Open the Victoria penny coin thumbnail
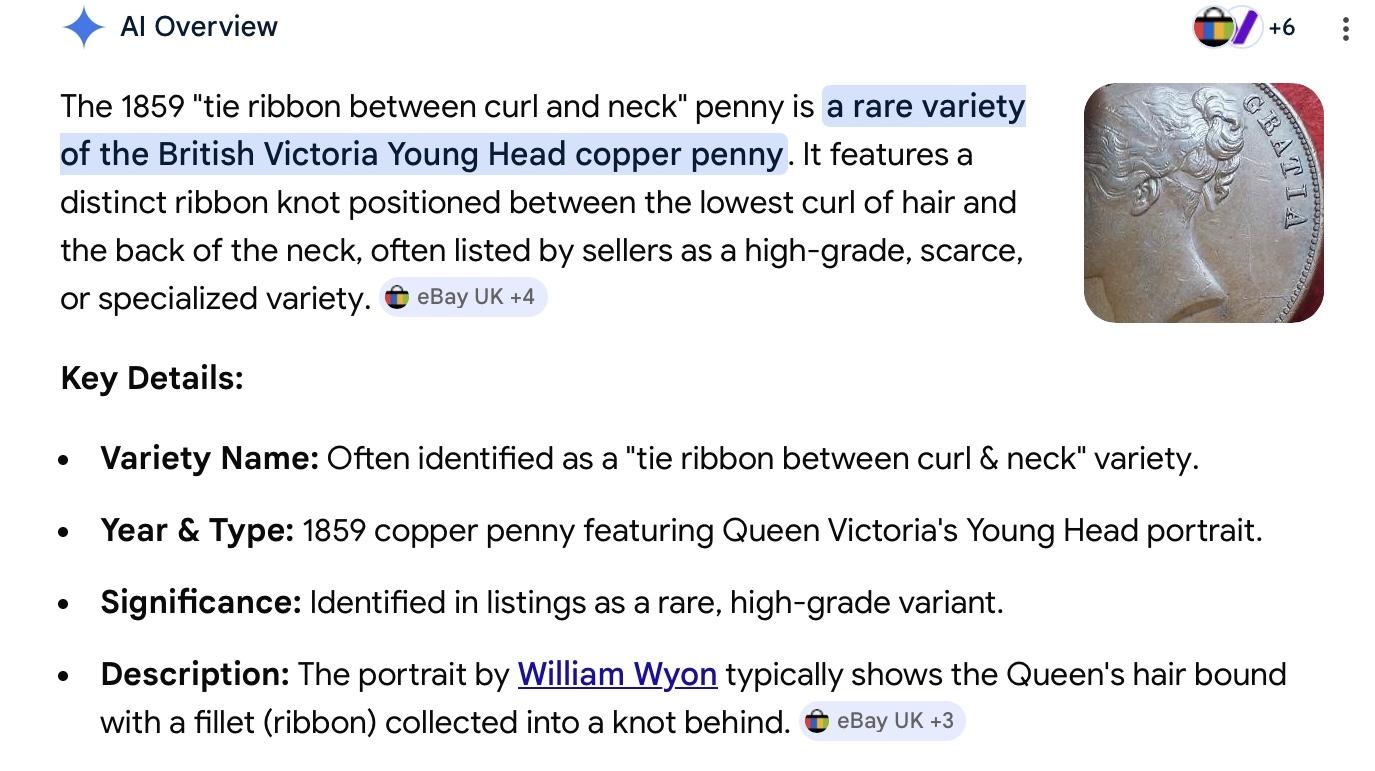Screen dimensions: 1375x771 (x=1203, y=203)
